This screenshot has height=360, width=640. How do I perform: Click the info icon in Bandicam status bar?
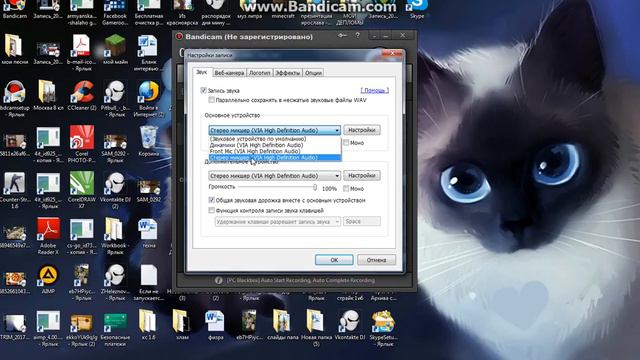click(x=218, y=280)
